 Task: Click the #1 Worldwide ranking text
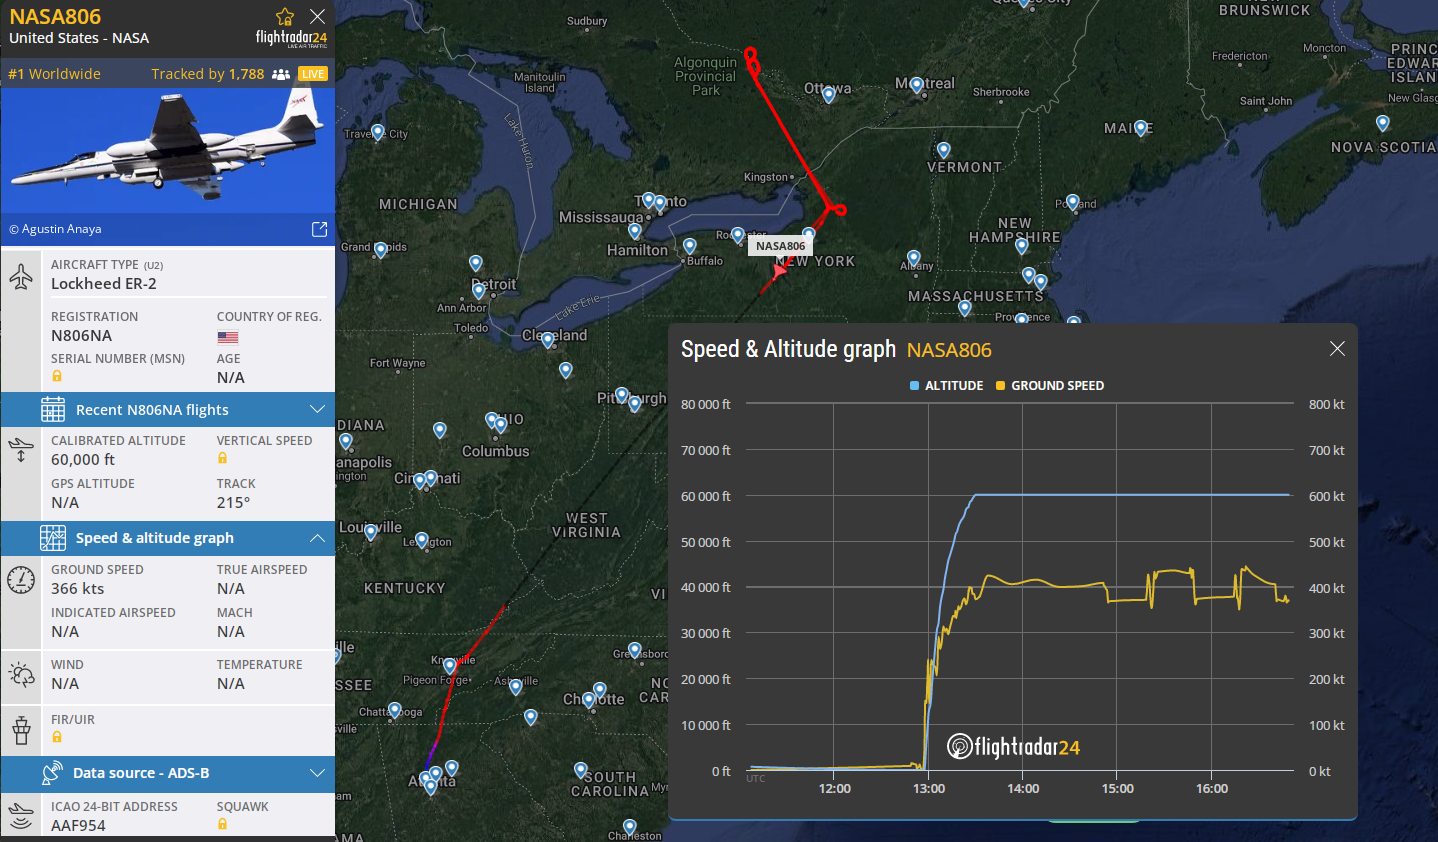[x=54, y=74]
